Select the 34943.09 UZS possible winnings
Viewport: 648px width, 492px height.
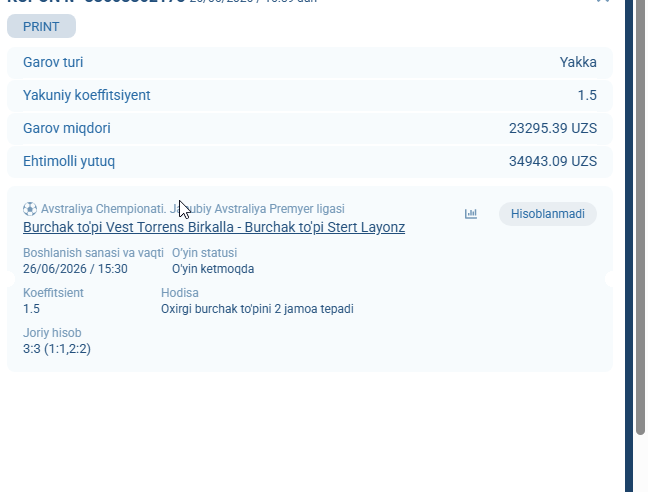(553, 162)
